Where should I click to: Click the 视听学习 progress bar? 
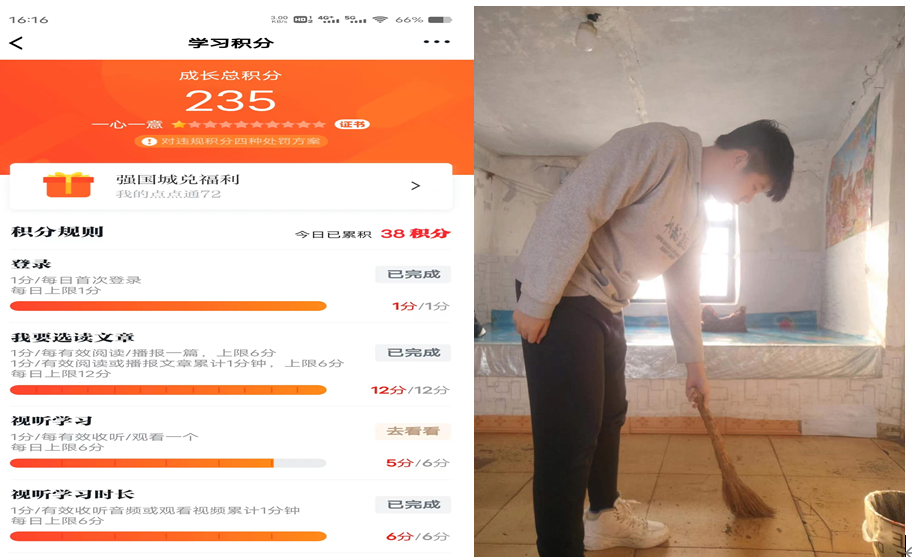168,463
